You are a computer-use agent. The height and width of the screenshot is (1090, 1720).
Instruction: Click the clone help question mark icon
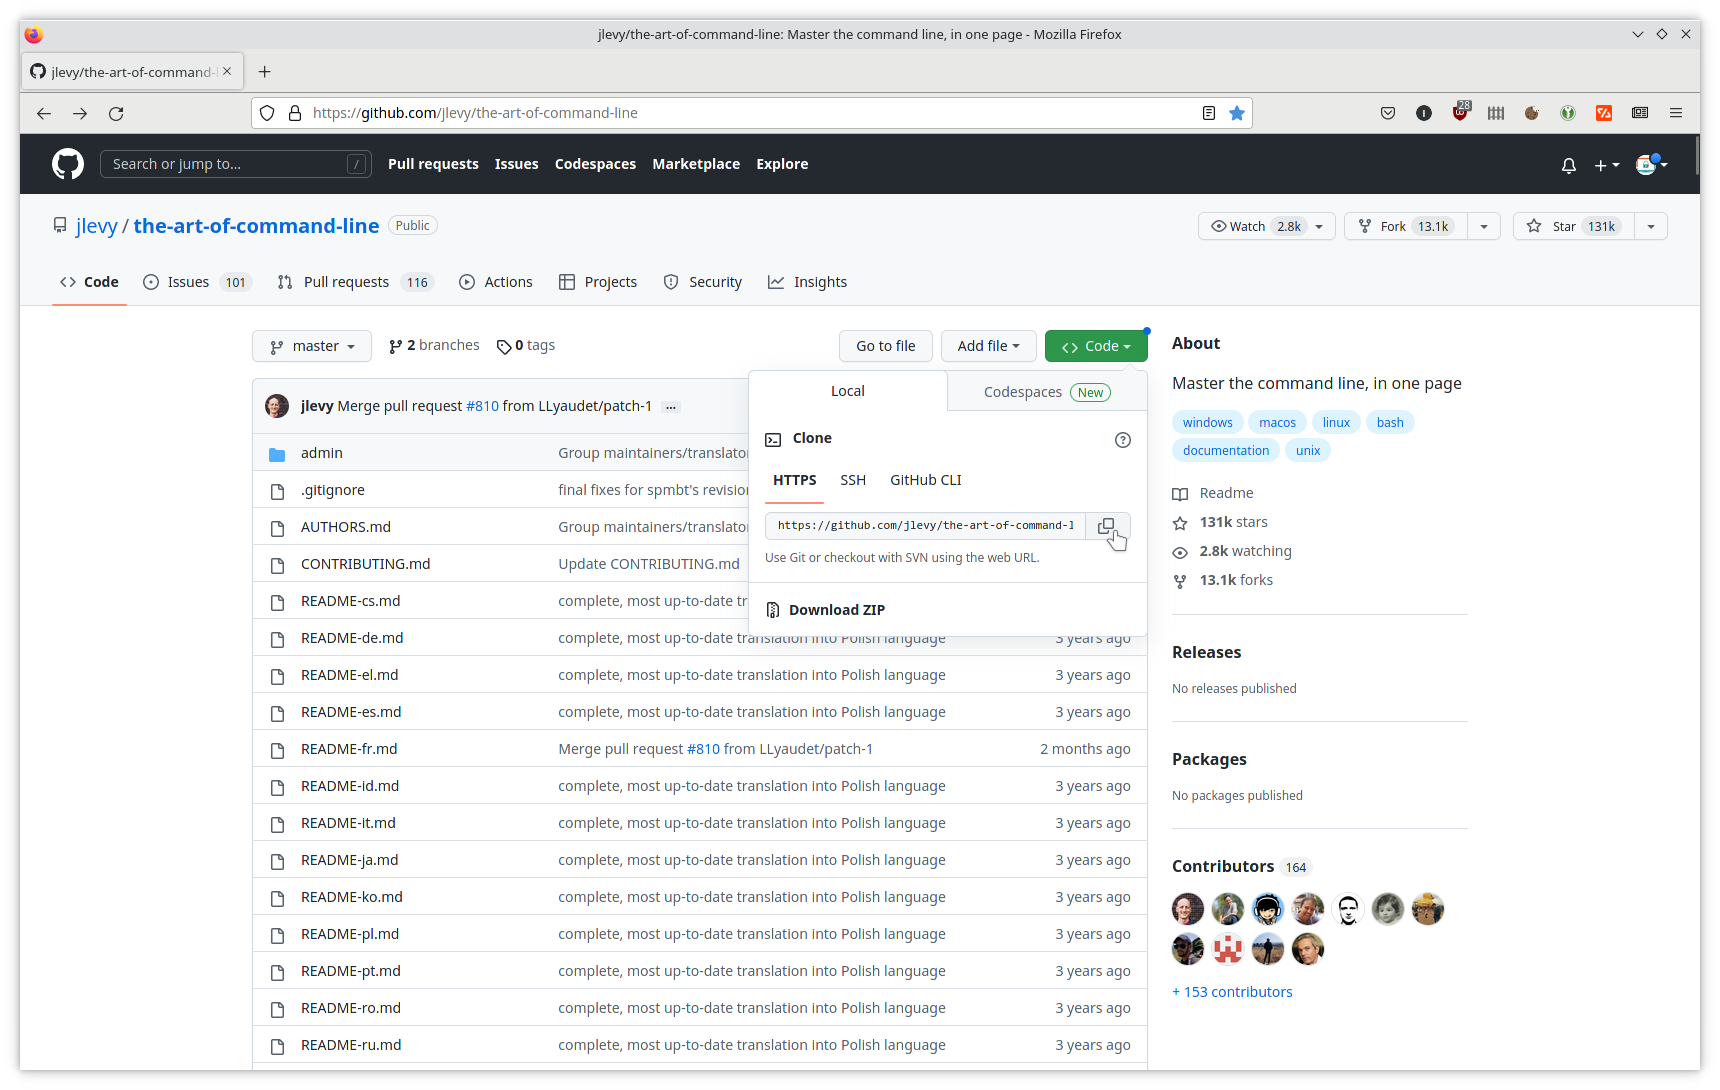1122,440
